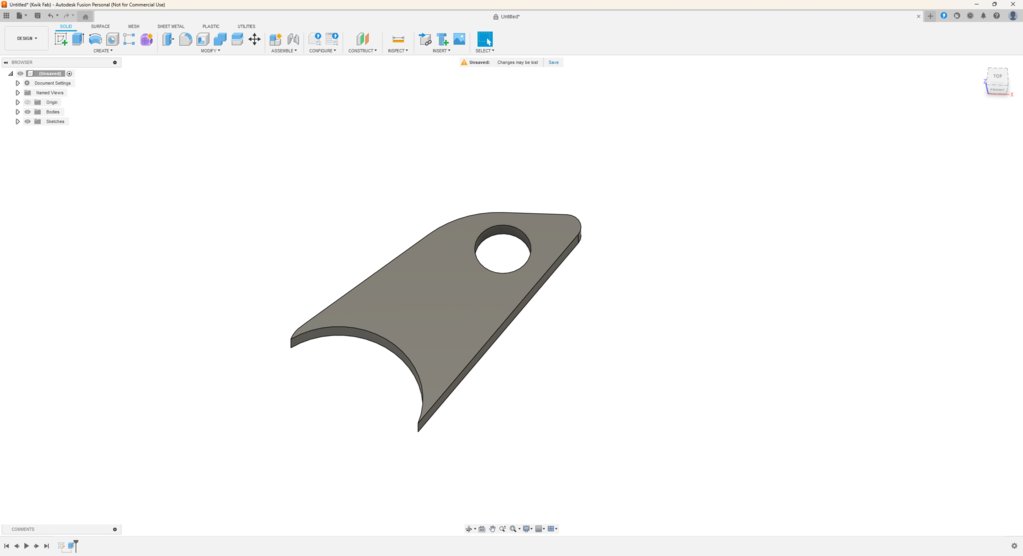Image resolution: width=1023 pixels, height=556 pixels.
Task: Open the Assemble dropdown menu
Action: pos(284,51)
